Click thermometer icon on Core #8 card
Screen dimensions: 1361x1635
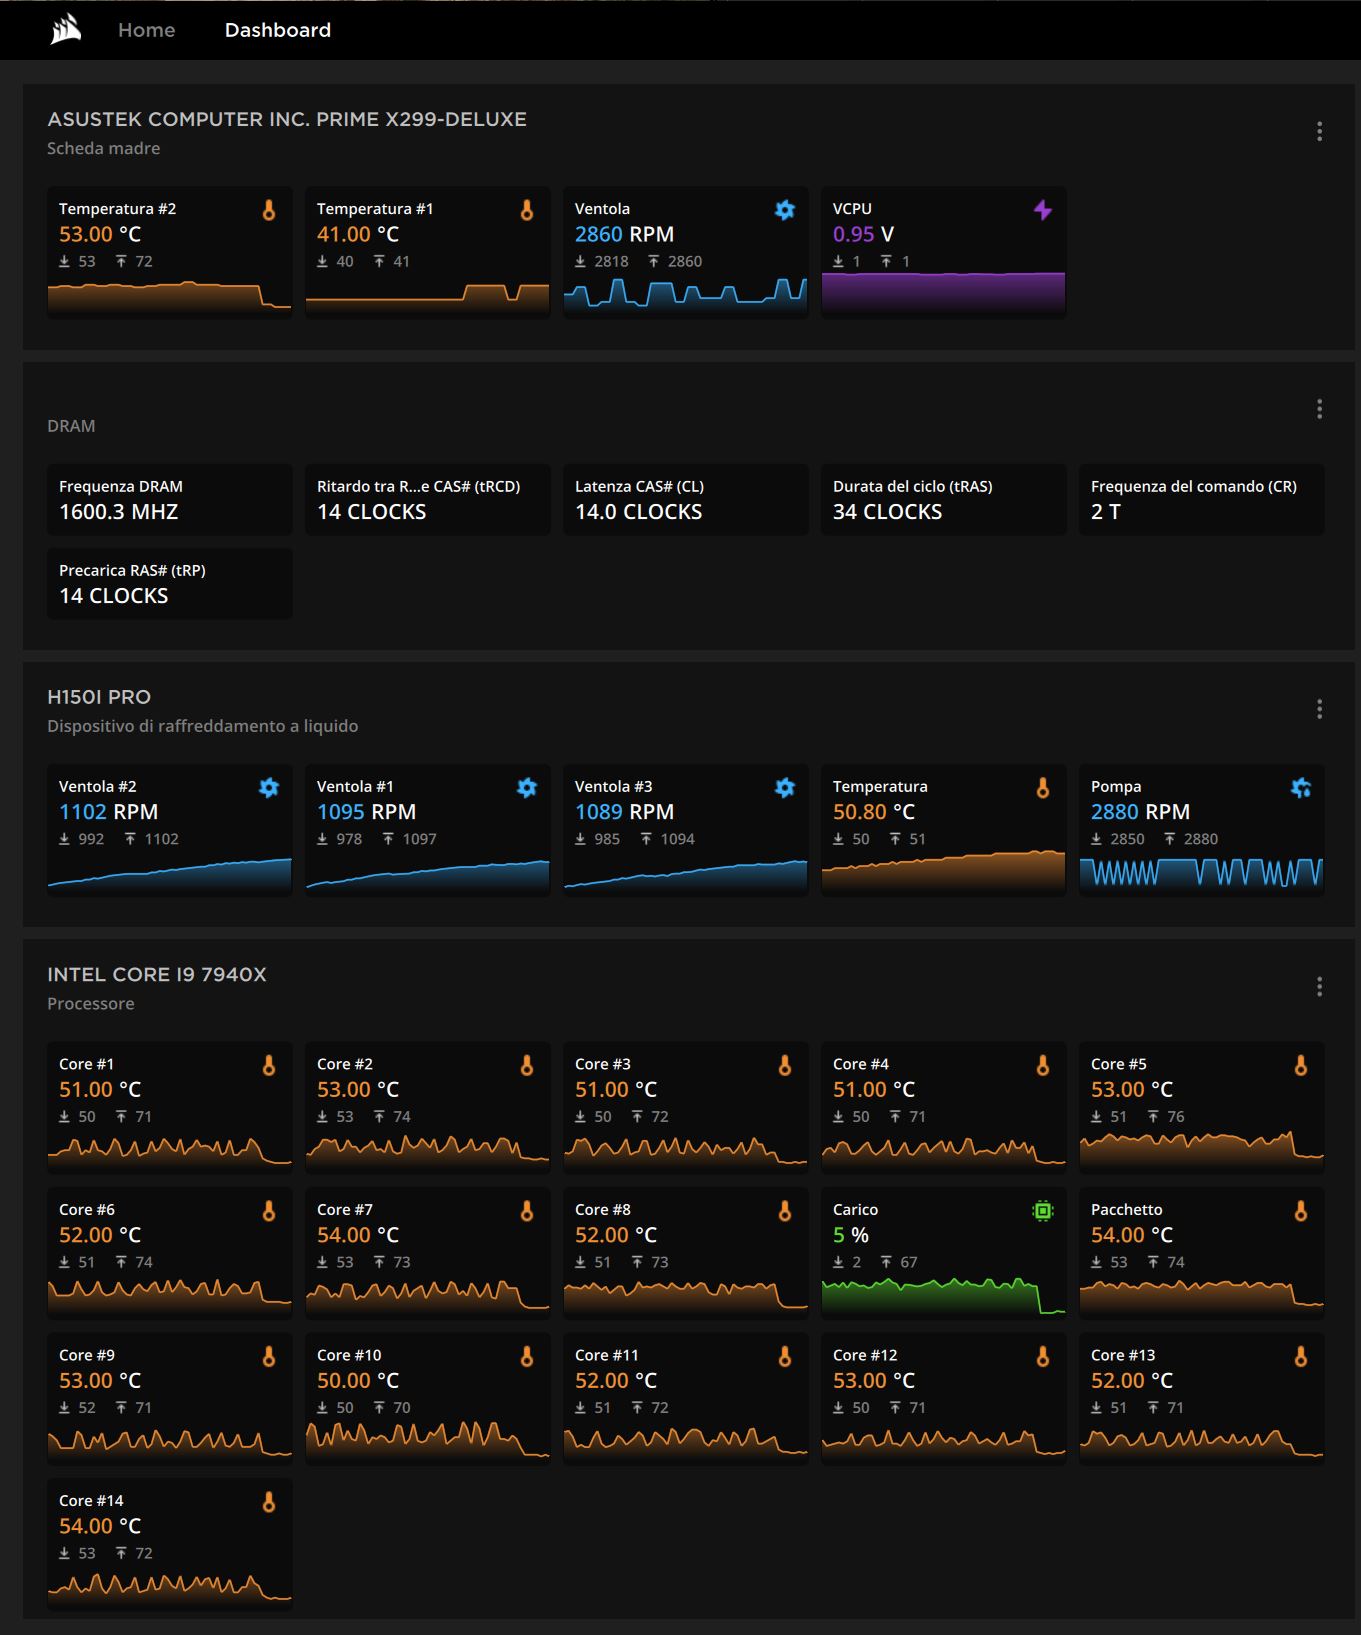pyautogui.click(x=784, y=1211)
